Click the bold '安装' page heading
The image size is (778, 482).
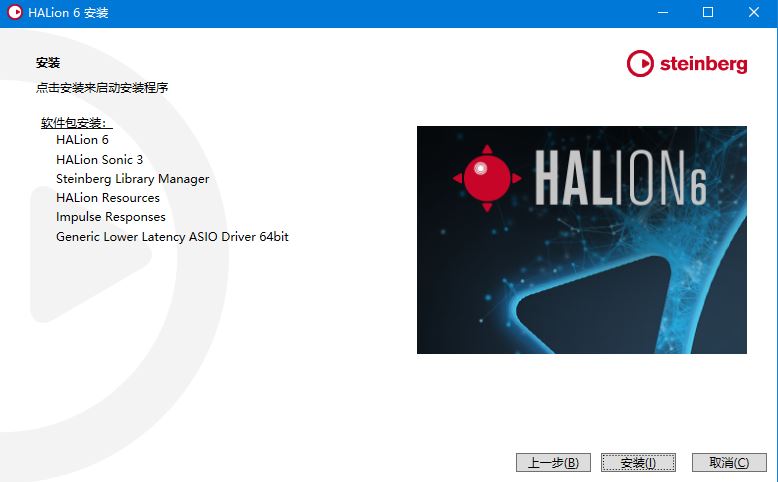pos(48,63)
